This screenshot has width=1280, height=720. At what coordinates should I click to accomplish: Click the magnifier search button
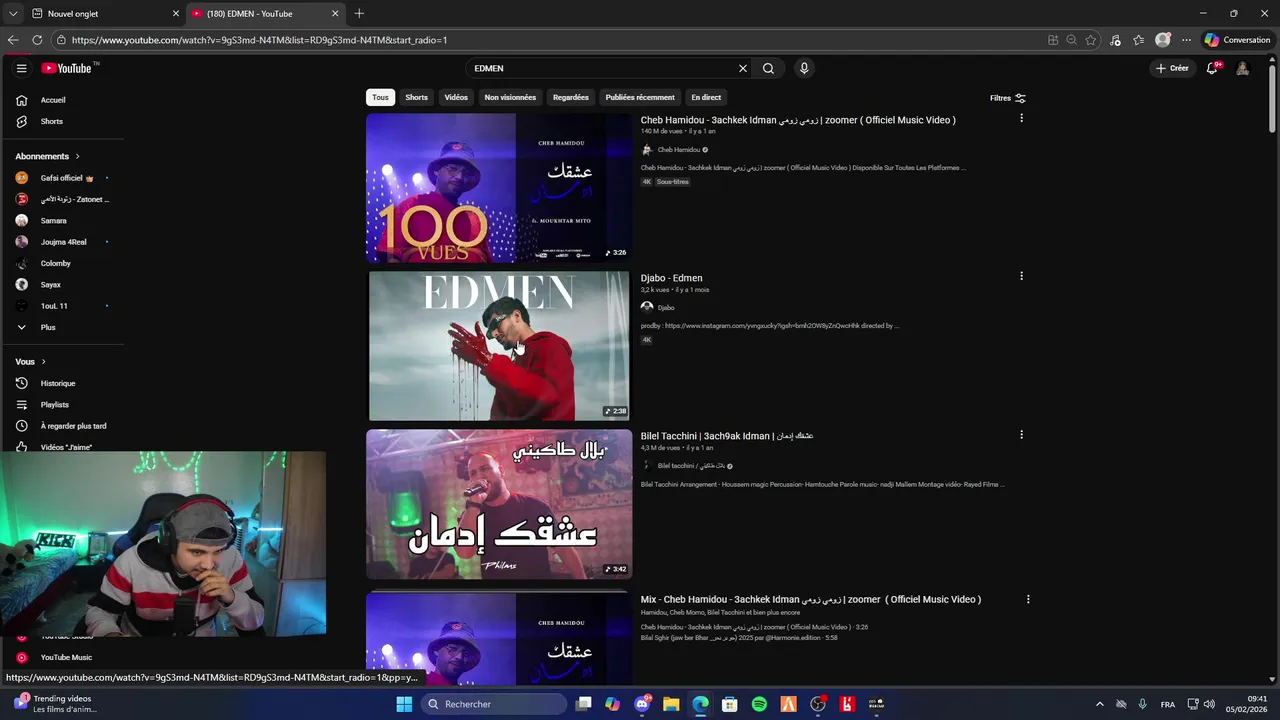tap(768, 68)
